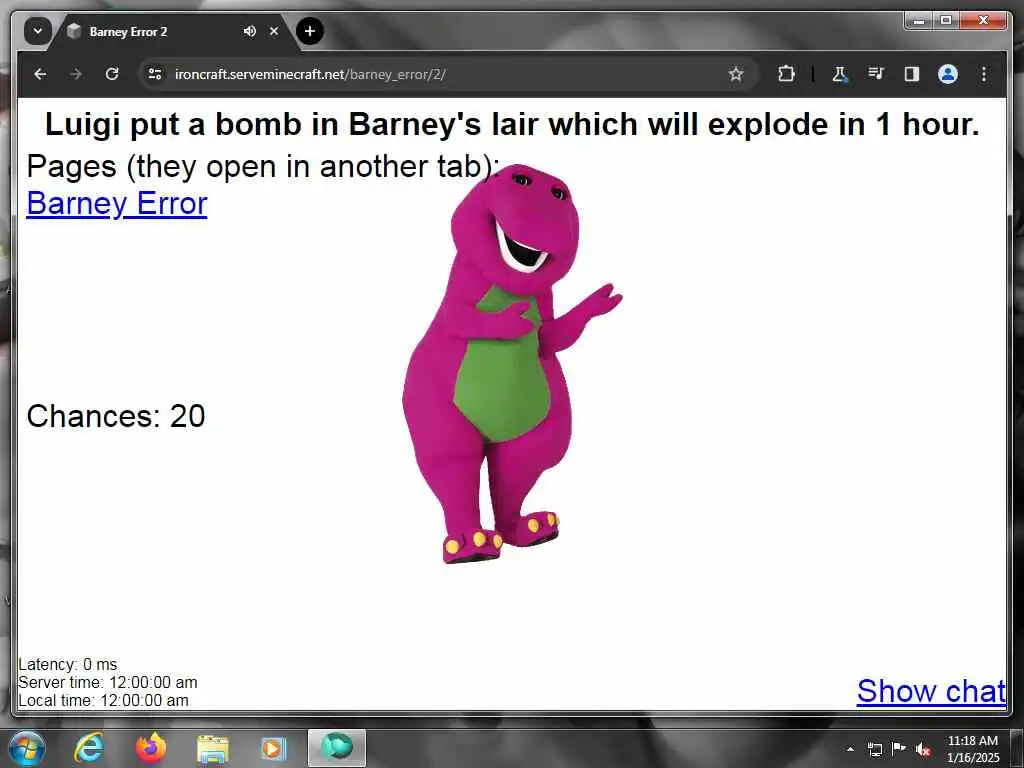
Task: Mute the tab audio speaker icon
Action: point(249,31)
